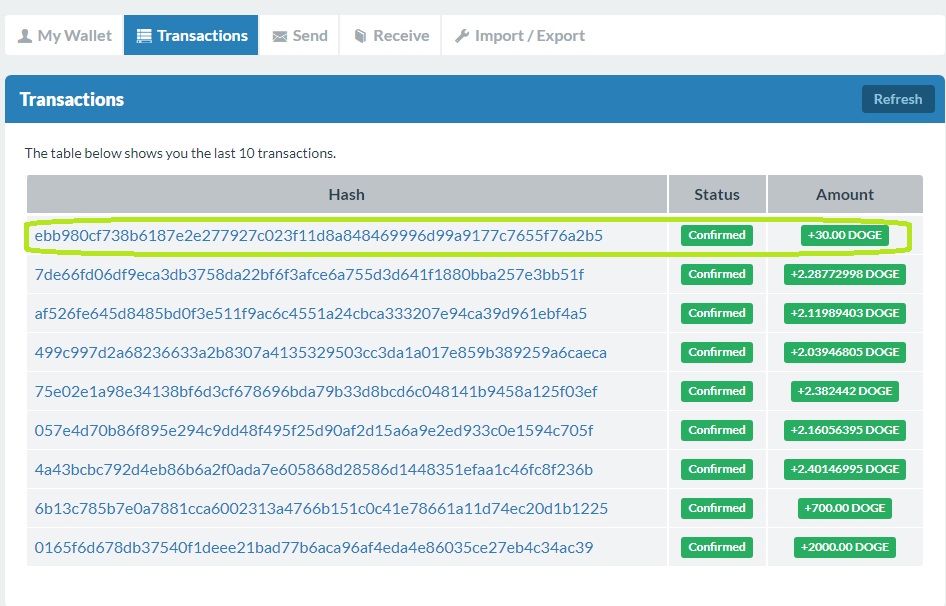Click the +2000.00 DOGE amount badge
This screenshot has width=946, height=606.
[845, 547]
